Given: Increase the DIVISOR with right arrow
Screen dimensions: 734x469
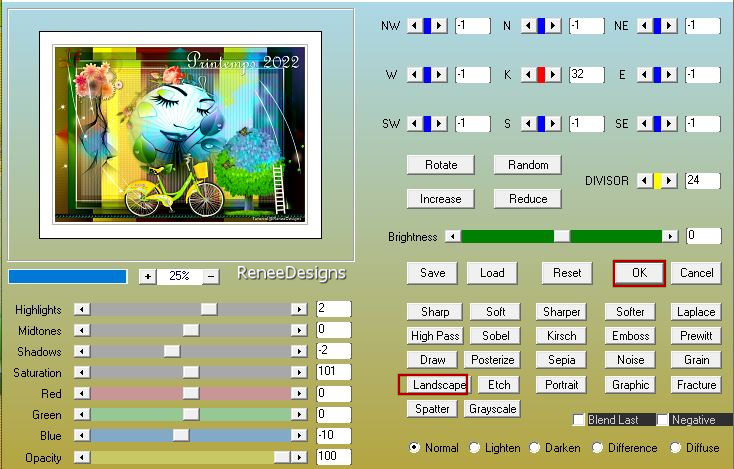Looking at the screenshot, I should [x=669, y=180].
